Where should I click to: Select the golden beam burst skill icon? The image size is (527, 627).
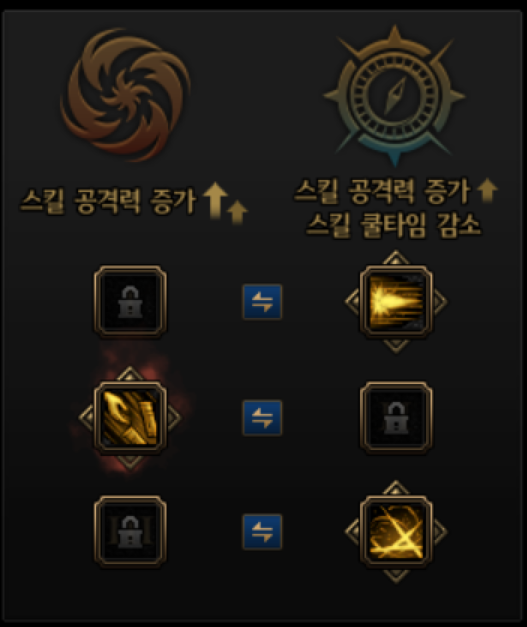[x=396, y=302]
